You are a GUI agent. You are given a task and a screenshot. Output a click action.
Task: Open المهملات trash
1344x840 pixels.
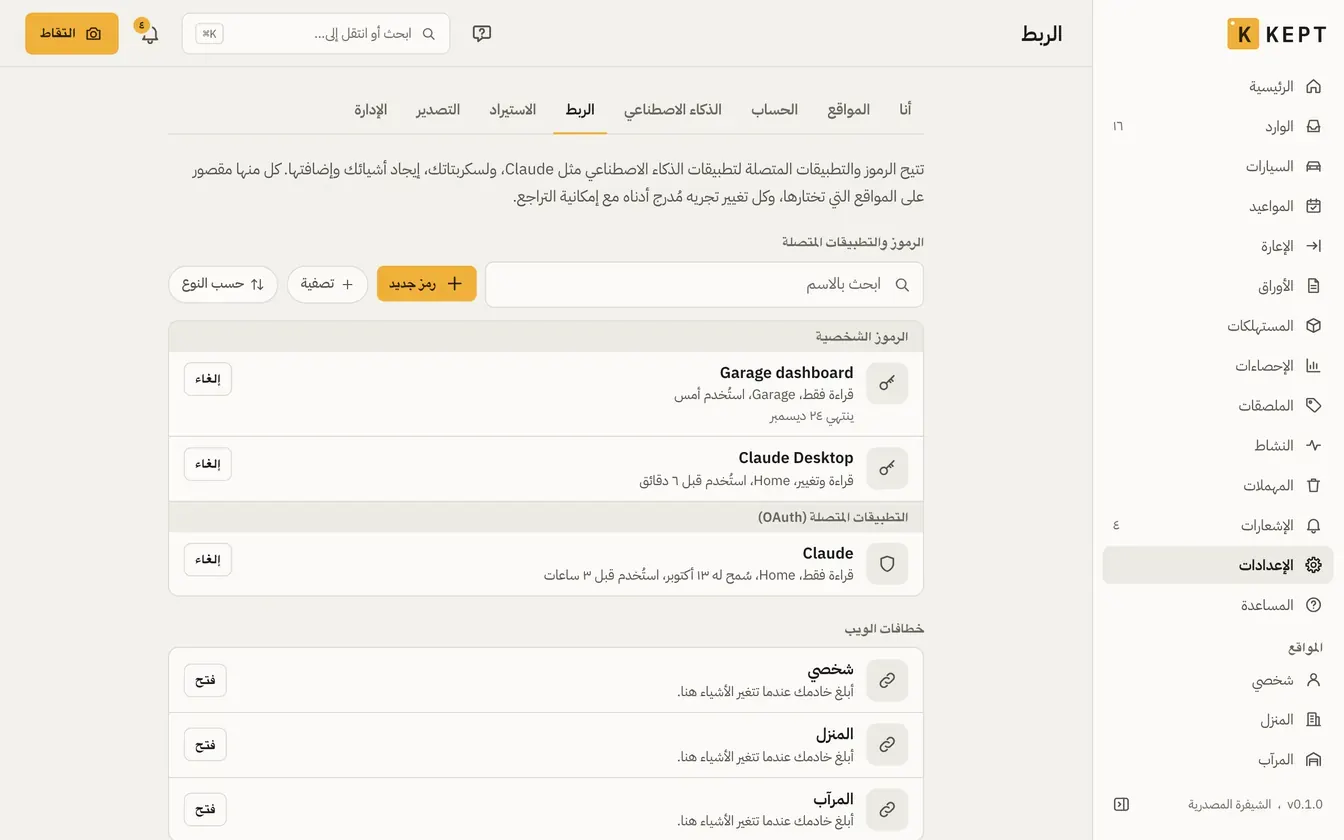click(1218, 485)
